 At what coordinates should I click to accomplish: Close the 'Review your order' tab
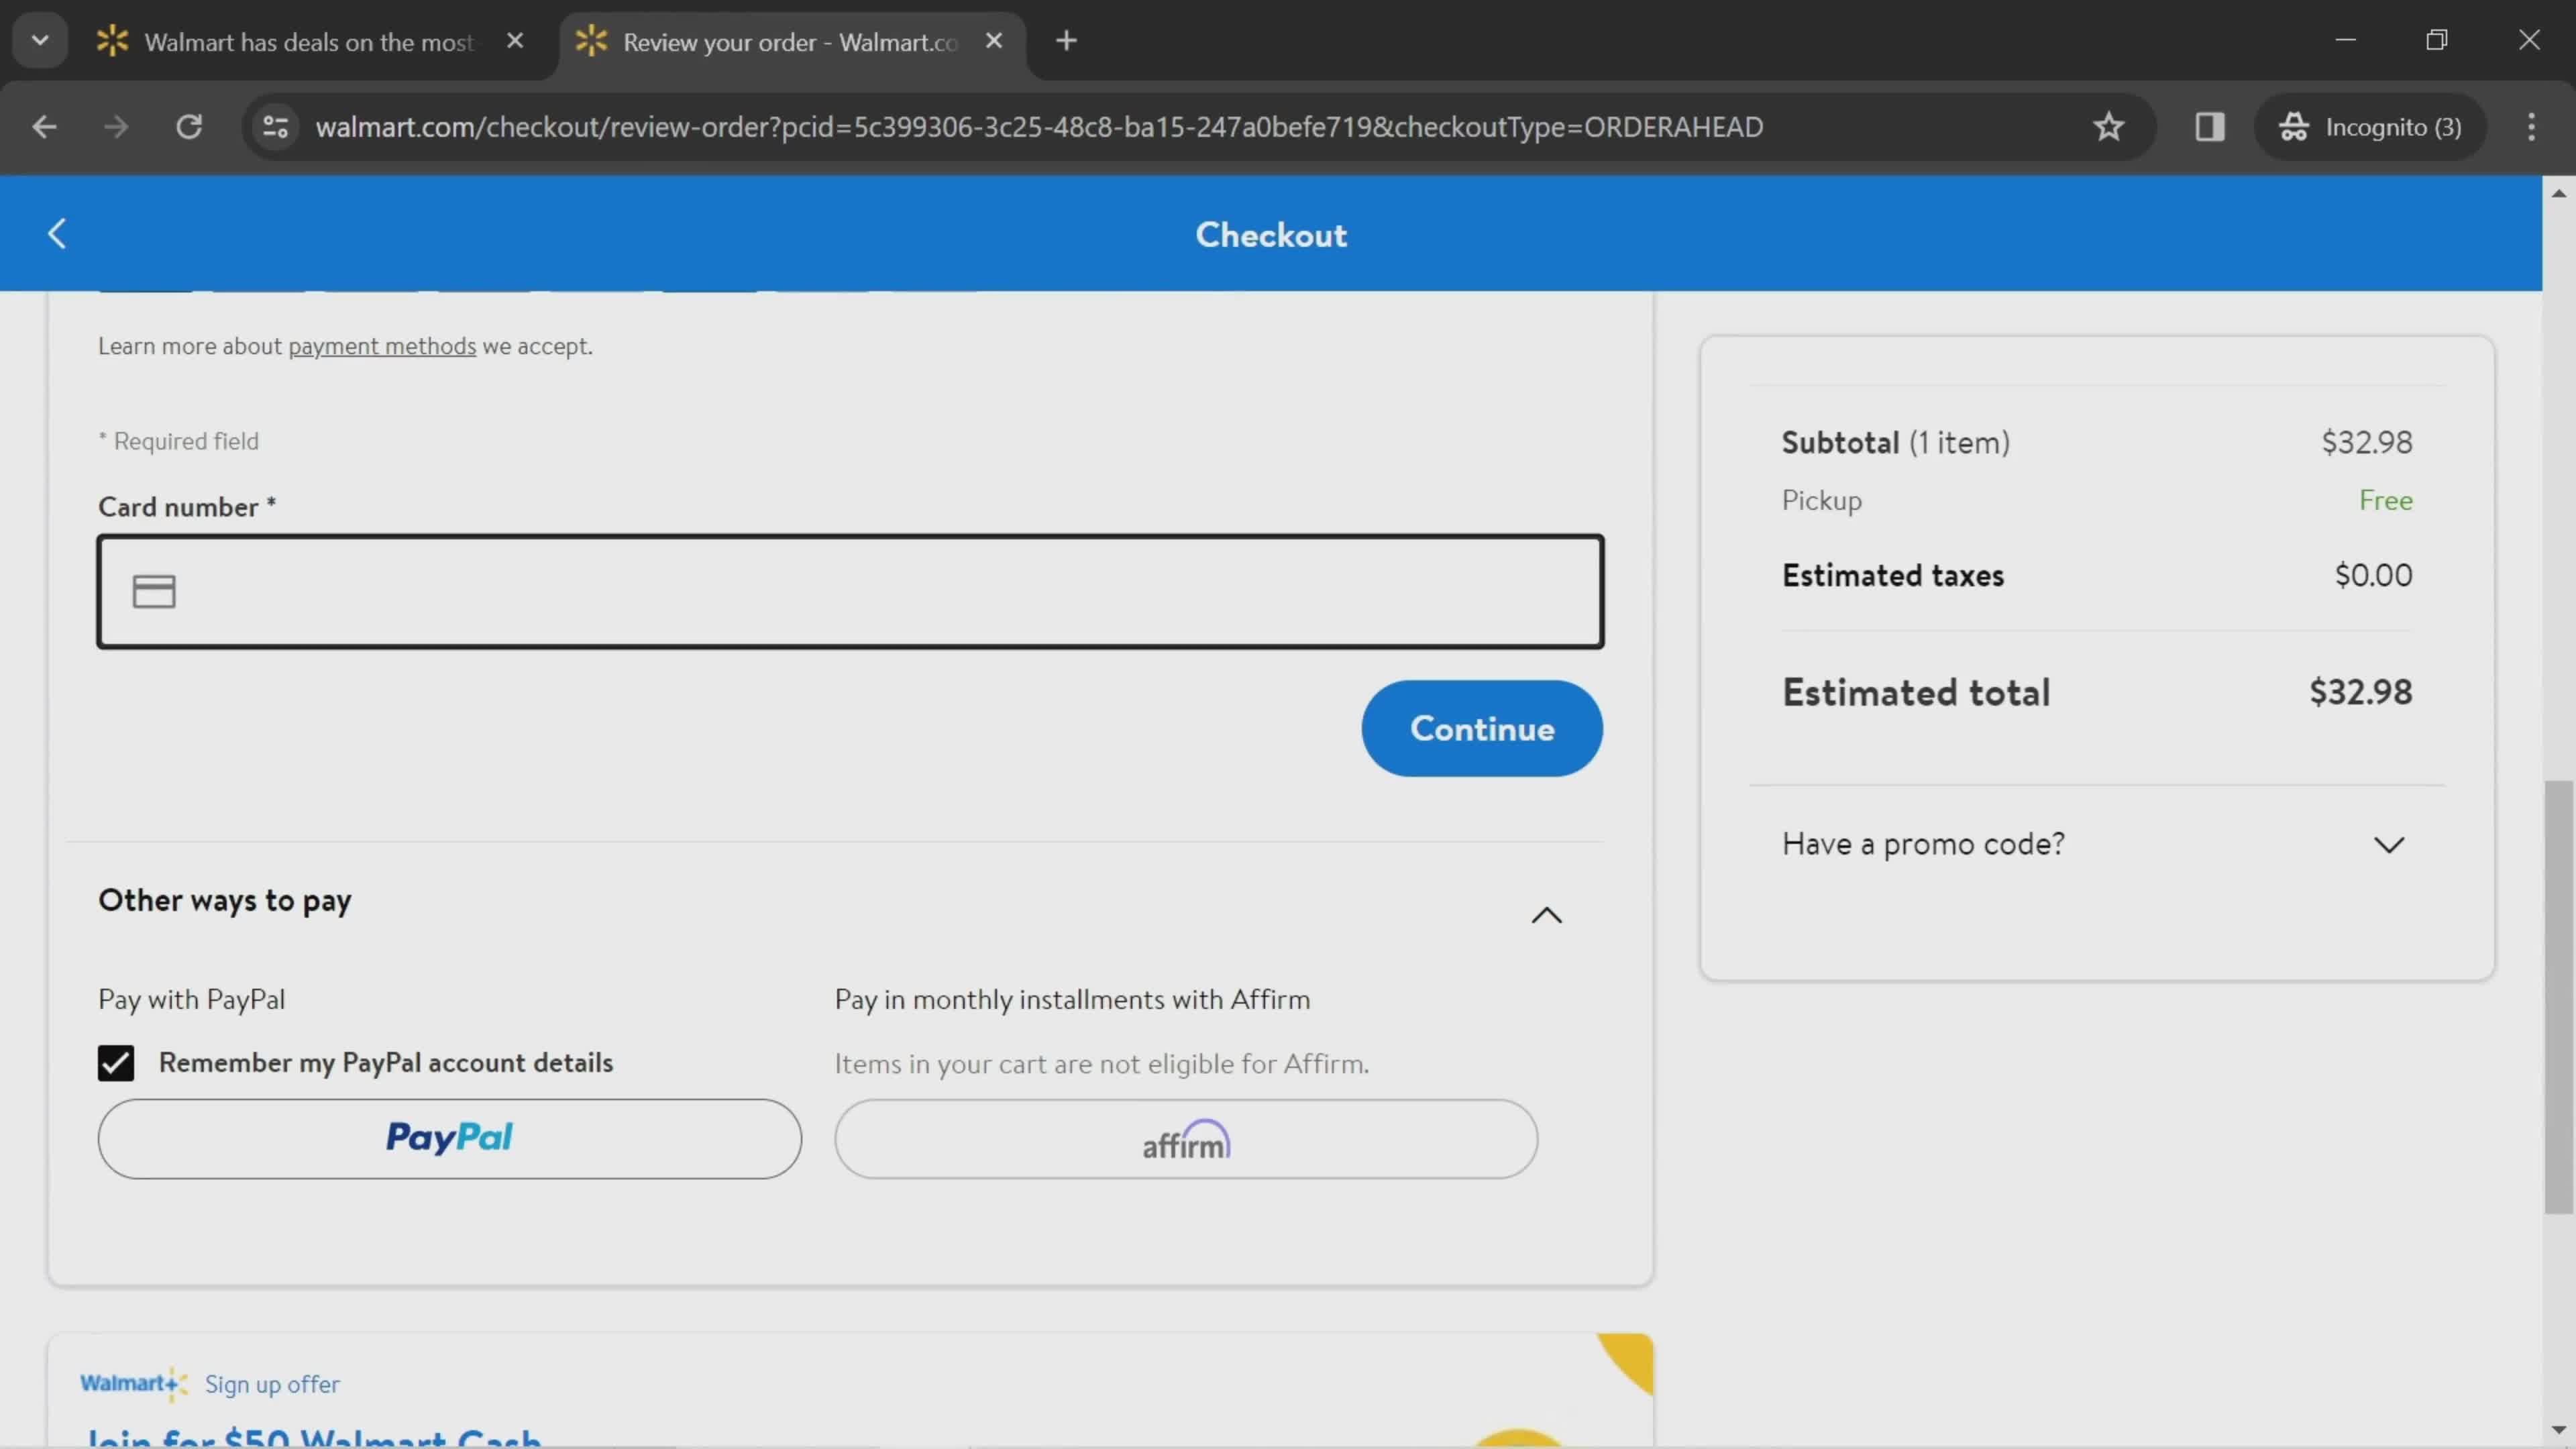point(993,41)
